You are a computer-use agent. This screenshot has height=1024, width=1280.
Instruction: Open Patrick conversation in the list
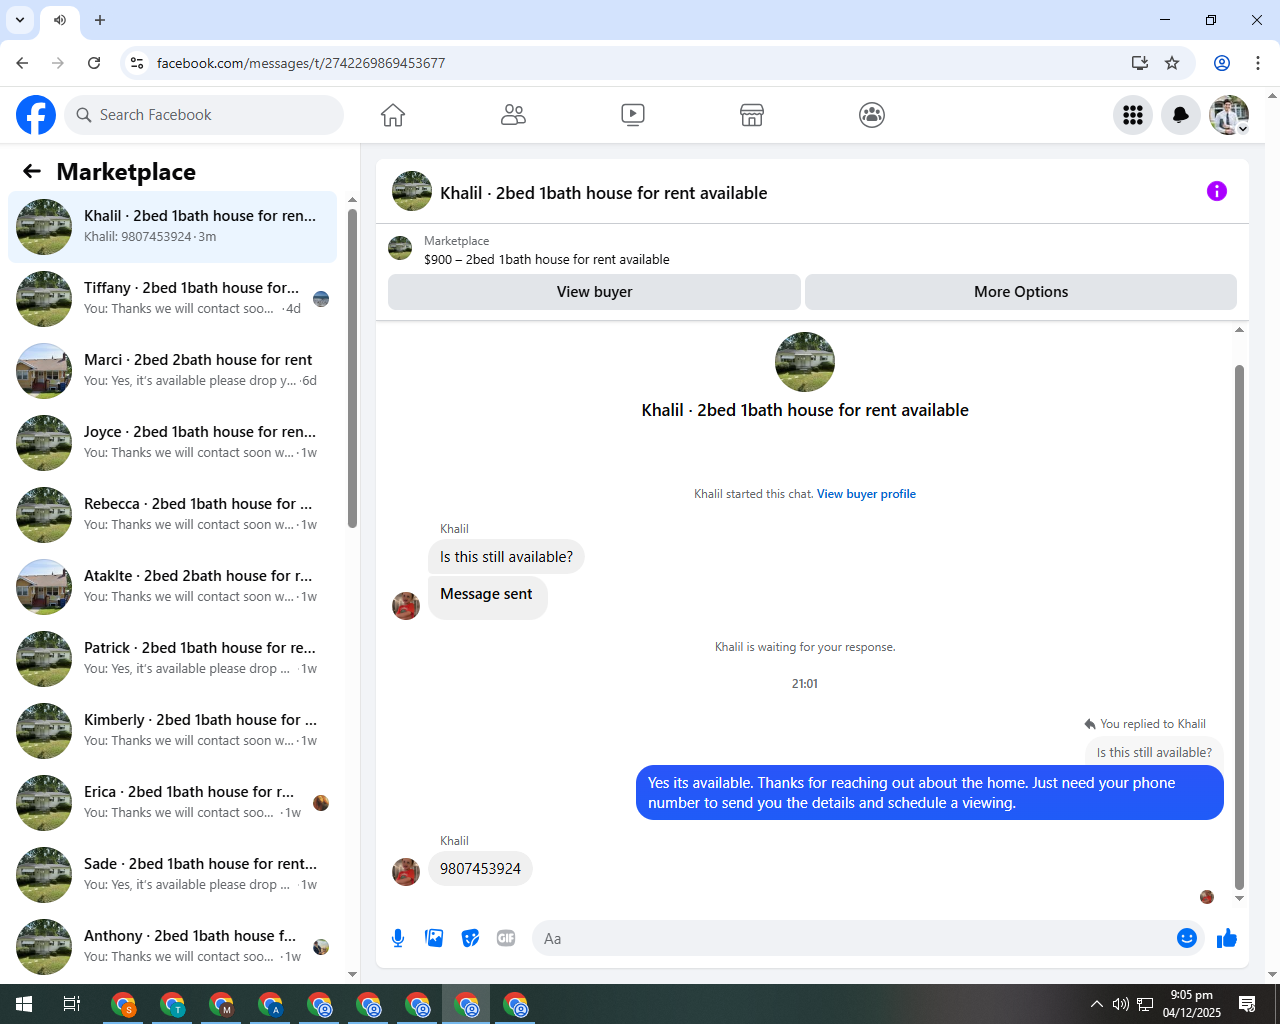(172, 659)
